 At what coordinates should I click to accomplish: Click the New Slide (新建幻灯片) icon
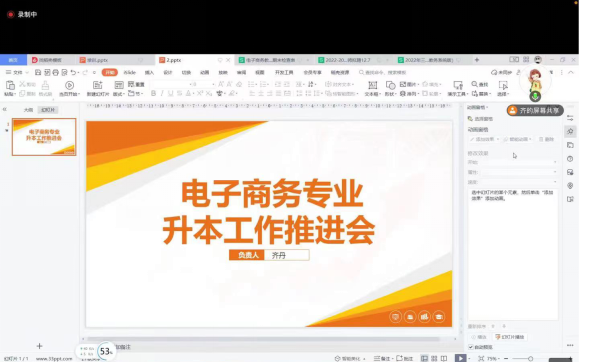coord(97,85)
